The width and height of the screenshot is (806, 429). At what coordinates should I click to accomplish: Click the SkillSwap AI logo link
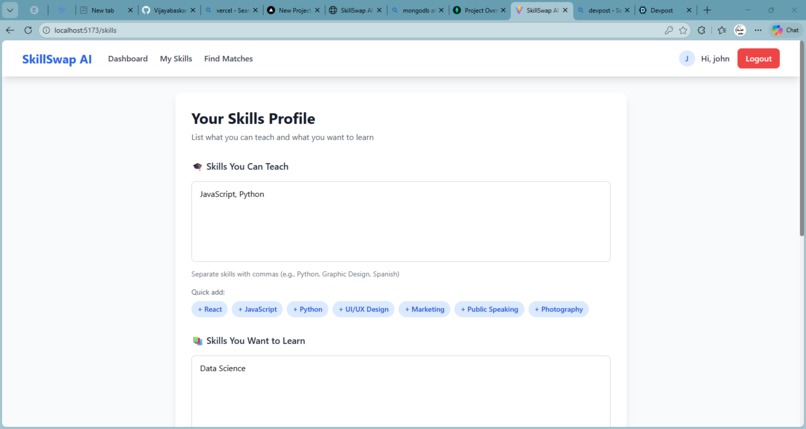[x=57, y=59]
